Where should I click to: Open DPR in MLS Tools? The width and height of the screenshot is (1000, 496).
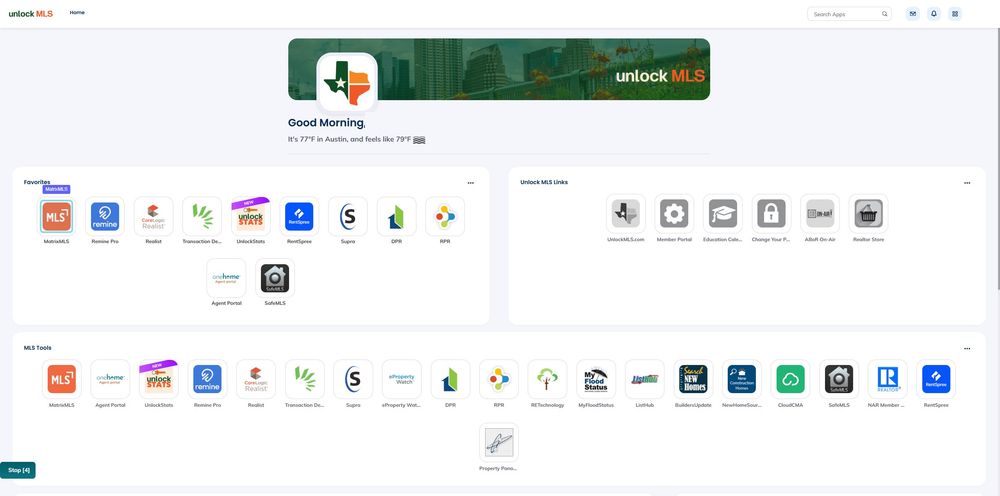pos(450,379)
